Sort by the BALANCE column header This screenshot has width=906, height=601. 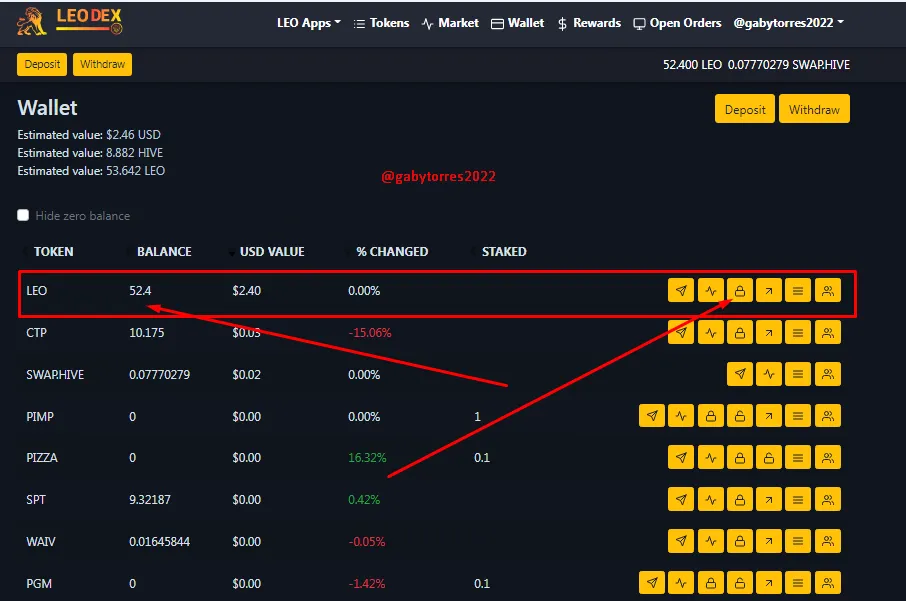tap(164, 251)
